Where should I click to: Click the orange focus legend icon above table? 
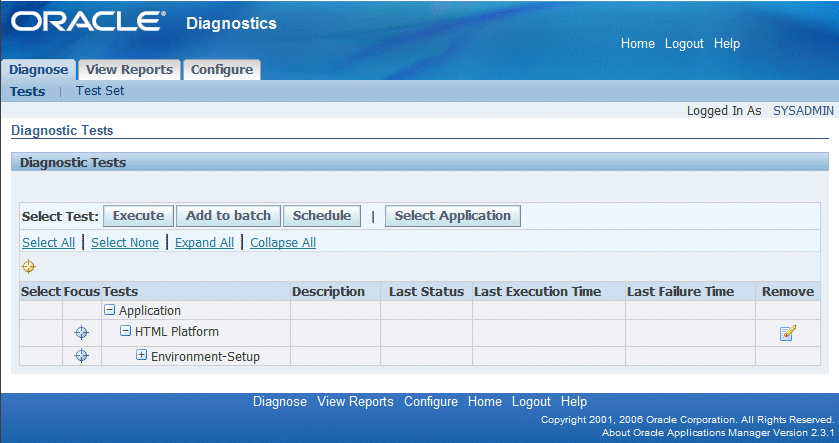point(28,266)
